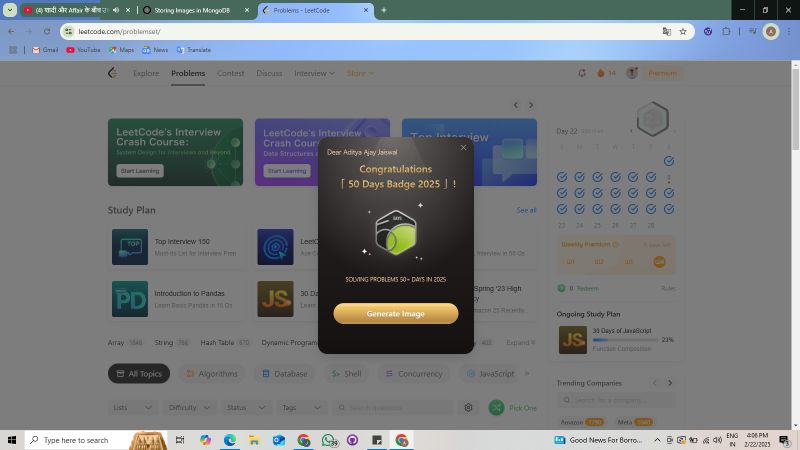The image size is (800, 450).
Task: Select the Hash Table topic tag
Action: click(x=225, y=342)
